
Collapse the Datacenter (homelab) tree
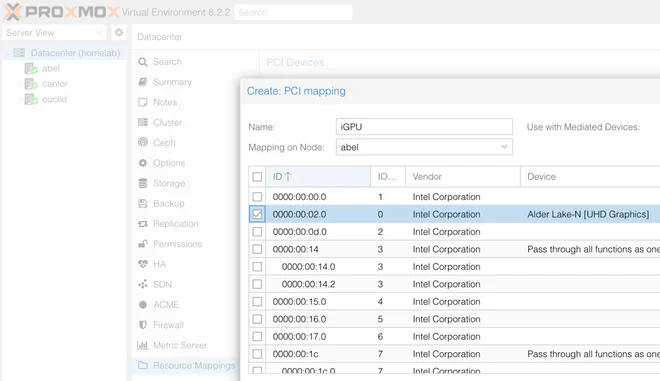click(8, 53)
